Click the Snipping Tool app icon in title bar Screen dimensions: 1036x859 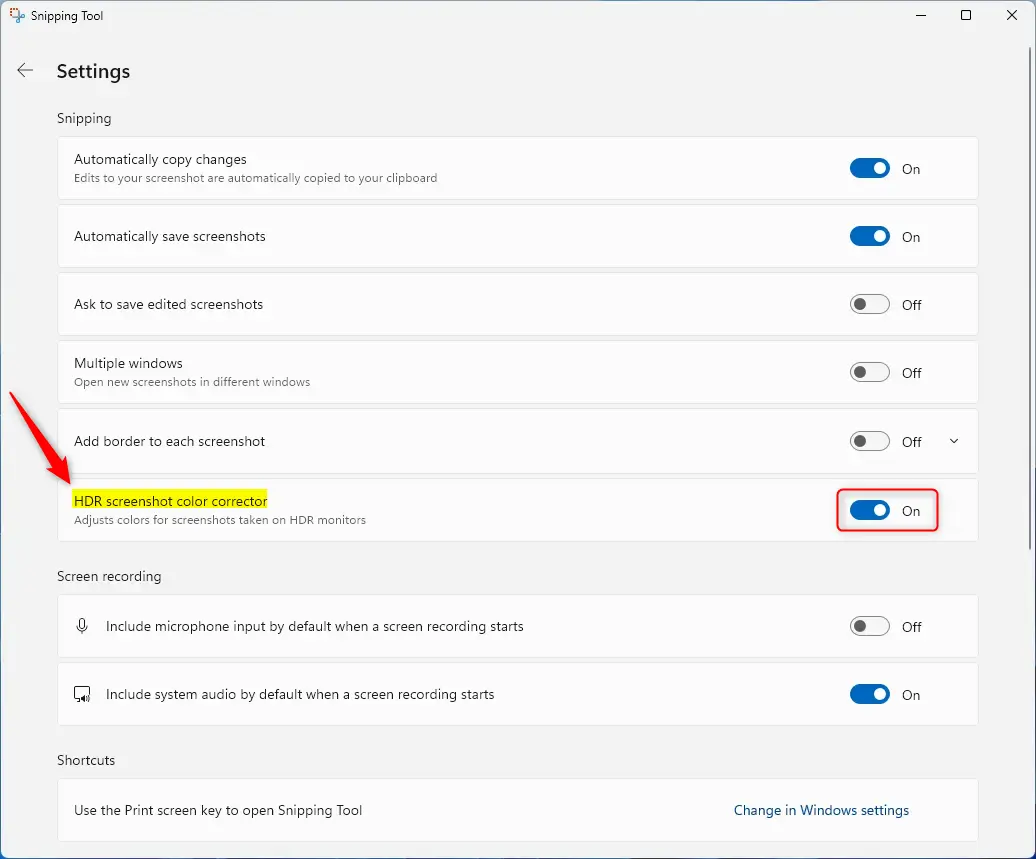click(17, 15)
